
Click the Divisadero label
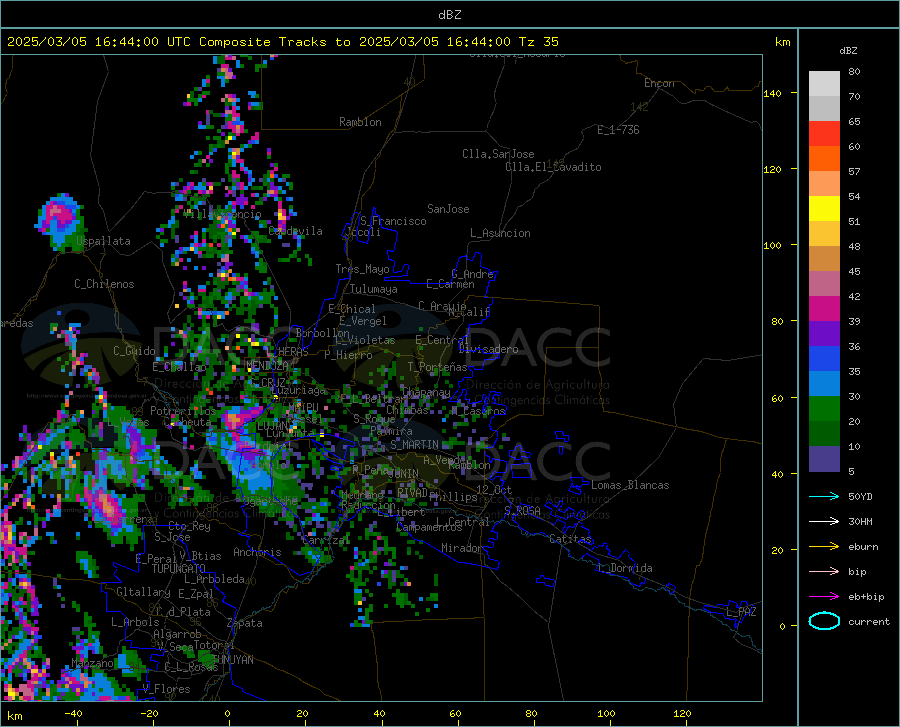point(488,349)
